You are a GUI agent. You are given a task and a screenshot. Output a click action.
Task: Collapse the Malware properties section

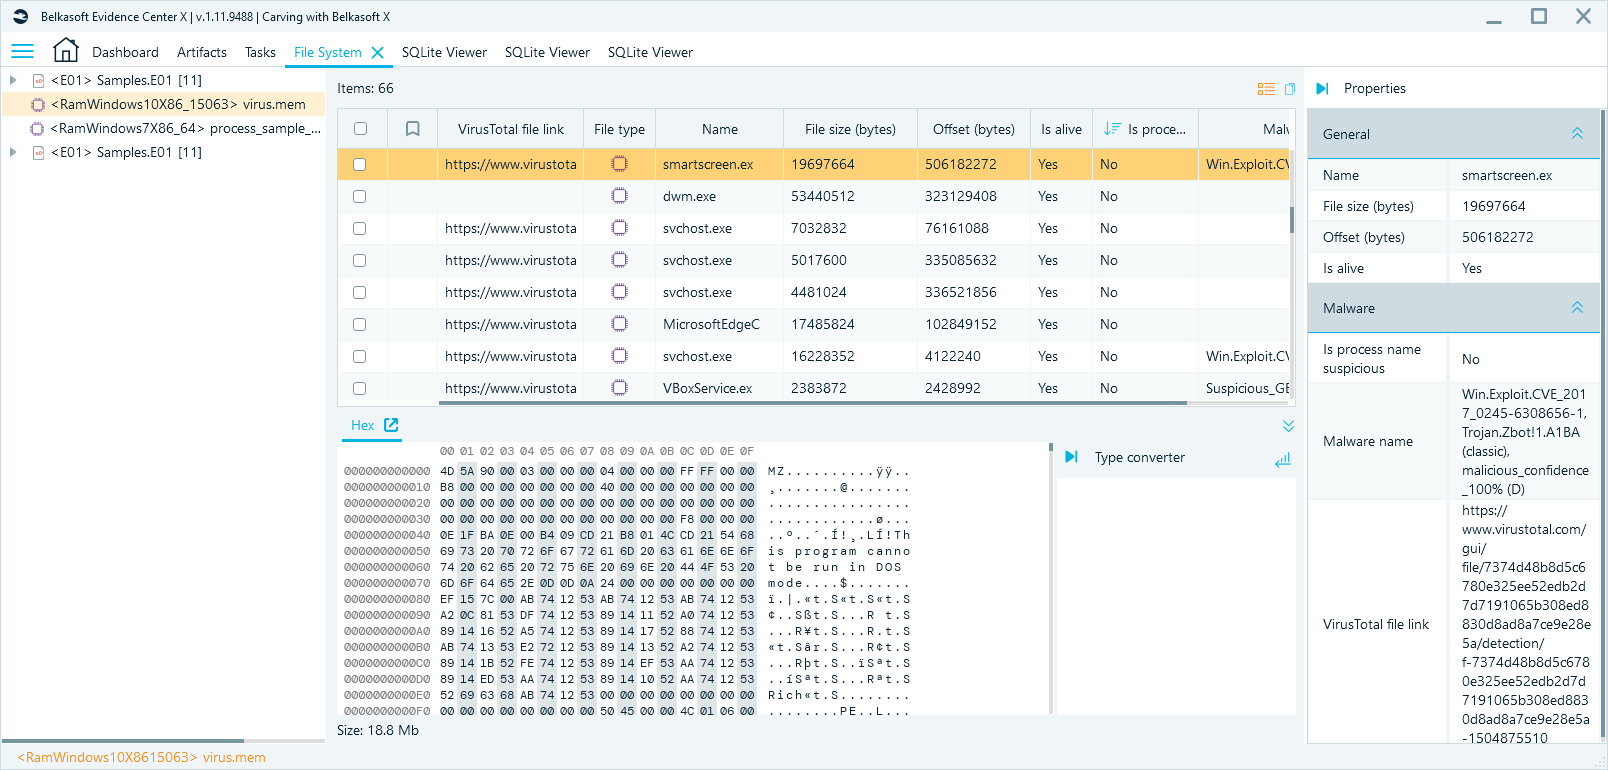point(1577,308)
